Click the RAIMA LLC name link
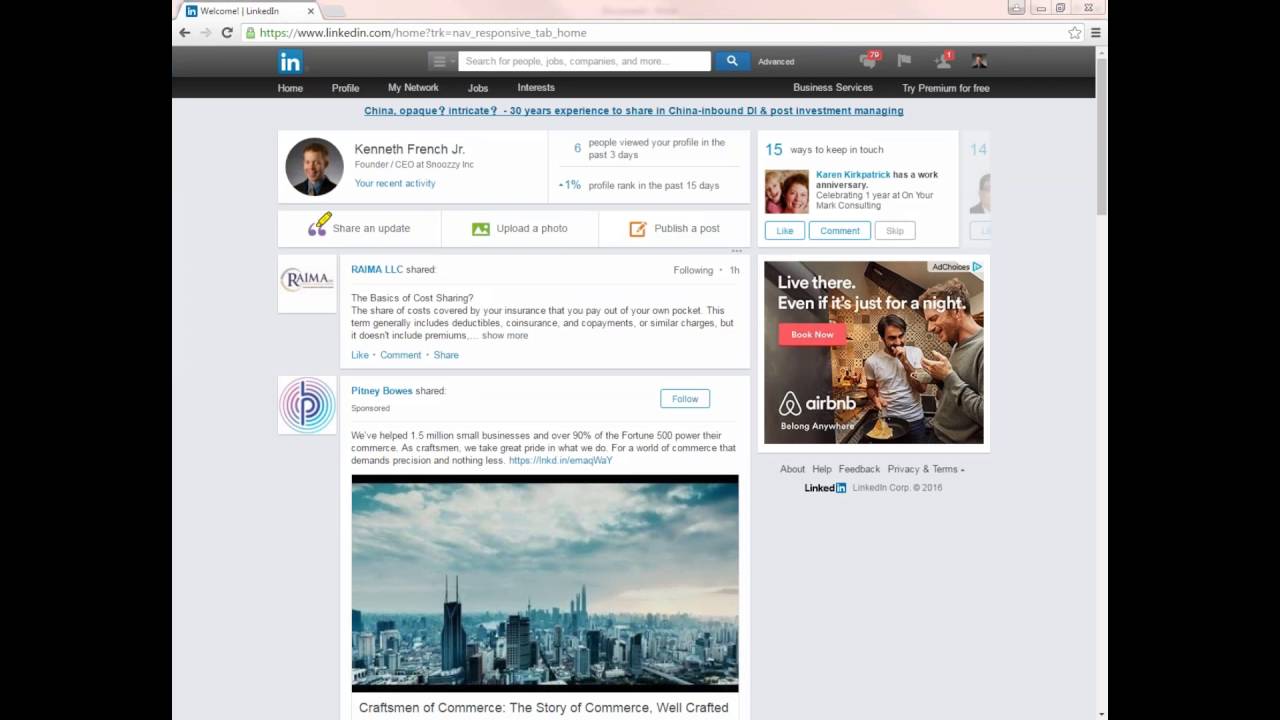Screen dimensions: 1280x720 coord(377,270)
